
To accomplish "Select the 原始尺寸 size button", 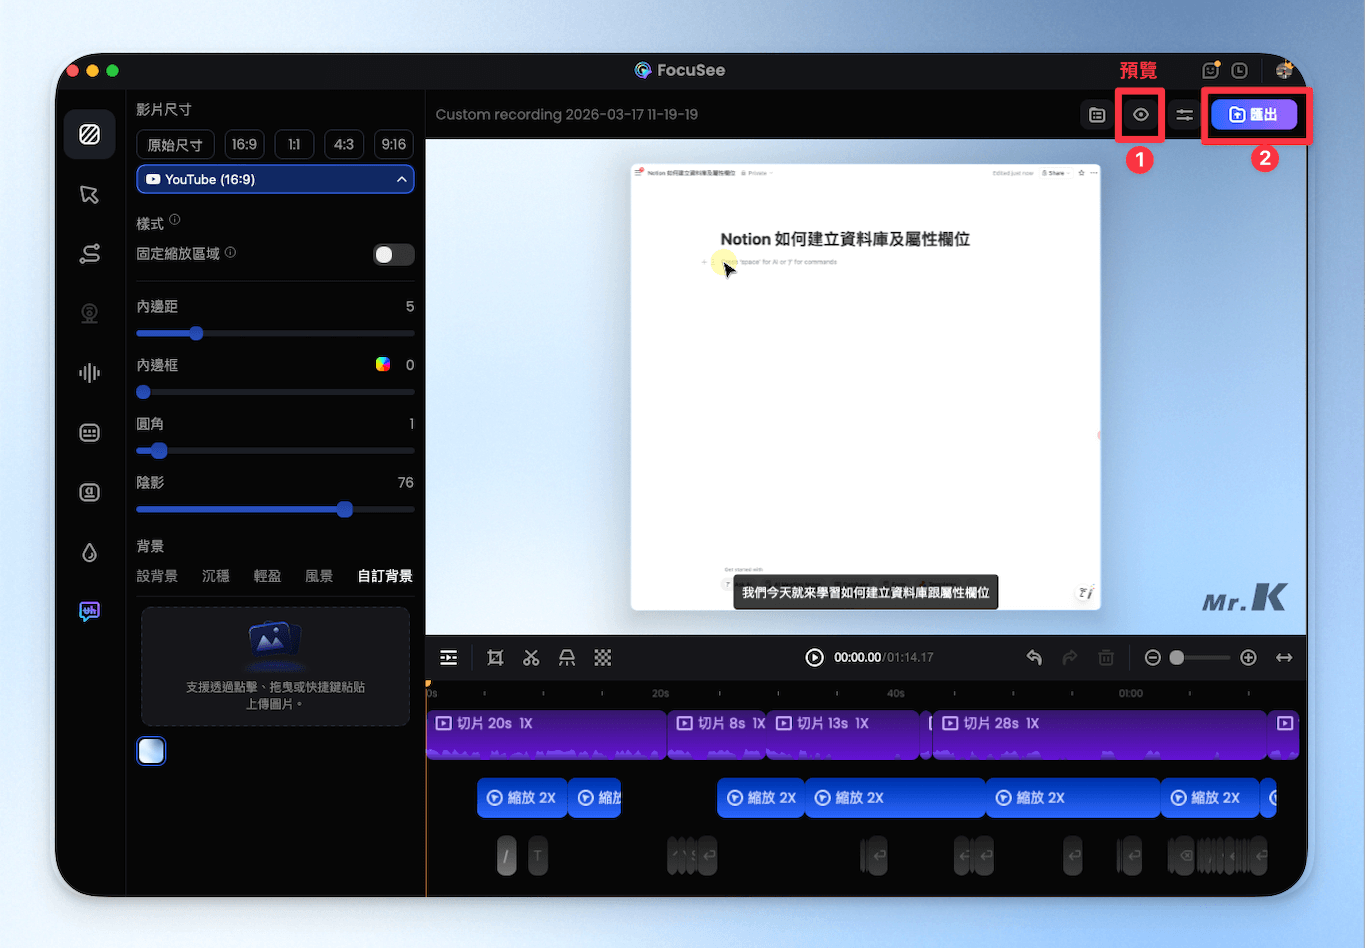I will pyautogui.click(x=175, y=144).
